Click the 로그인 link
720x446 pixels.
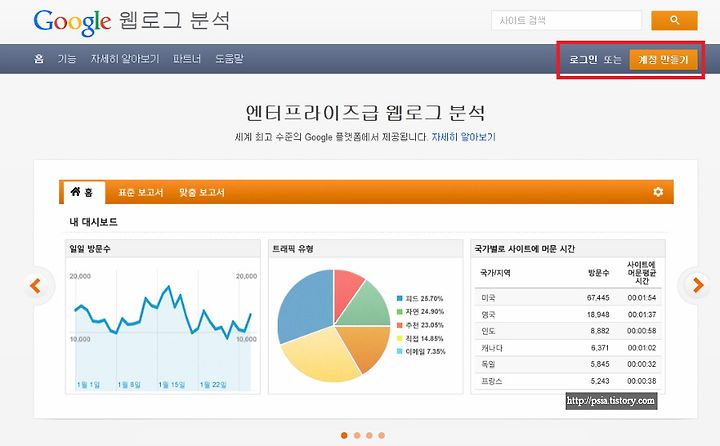tap(583, 60)
